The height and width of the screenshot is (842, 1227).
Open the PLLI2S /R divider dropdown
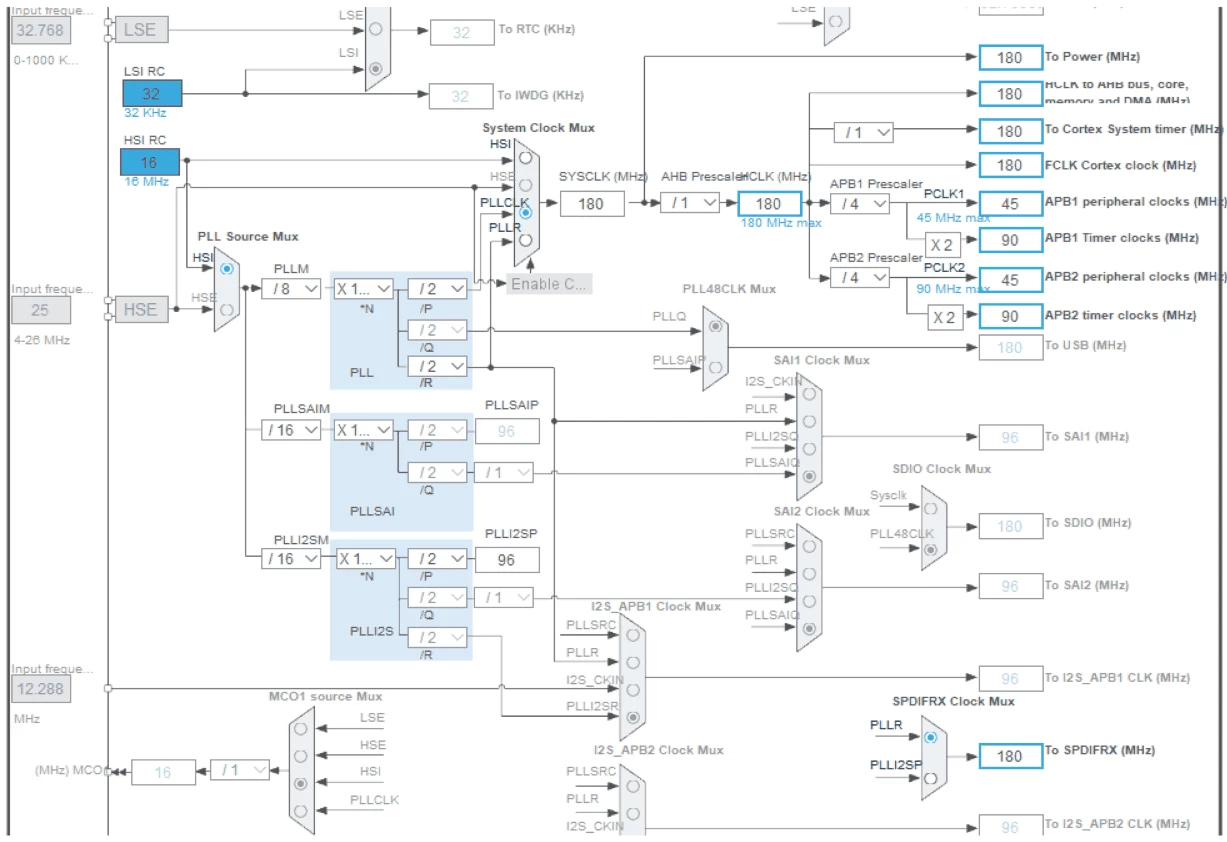point(437,637)
